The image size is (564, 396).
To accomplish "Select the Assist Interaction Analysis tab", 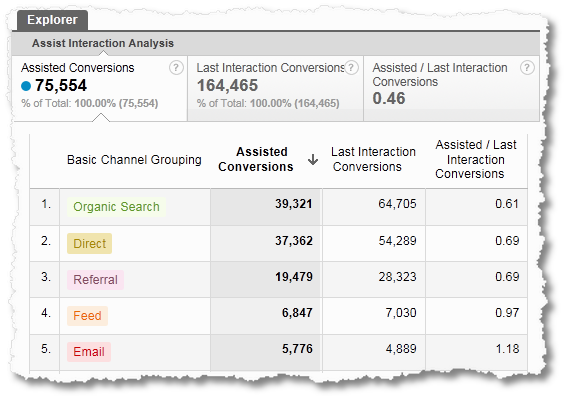I will click(x=103, y=43).
